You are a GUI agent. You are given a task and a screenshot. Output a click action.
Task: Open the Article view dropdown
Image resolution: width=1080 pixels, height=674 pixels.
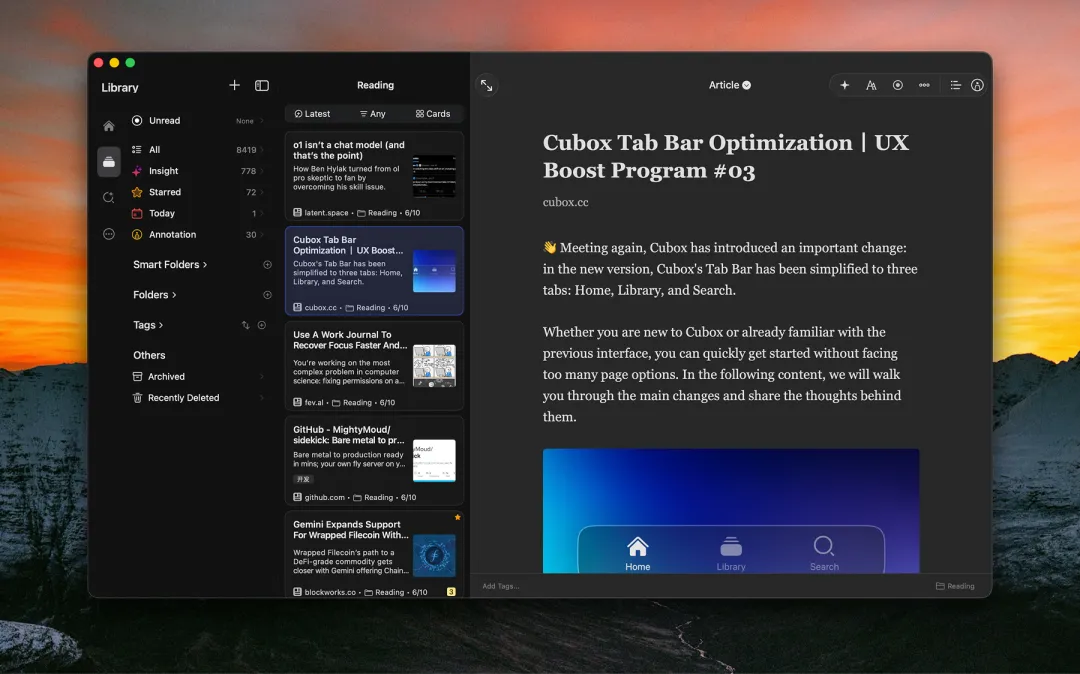tap(729, 85)
